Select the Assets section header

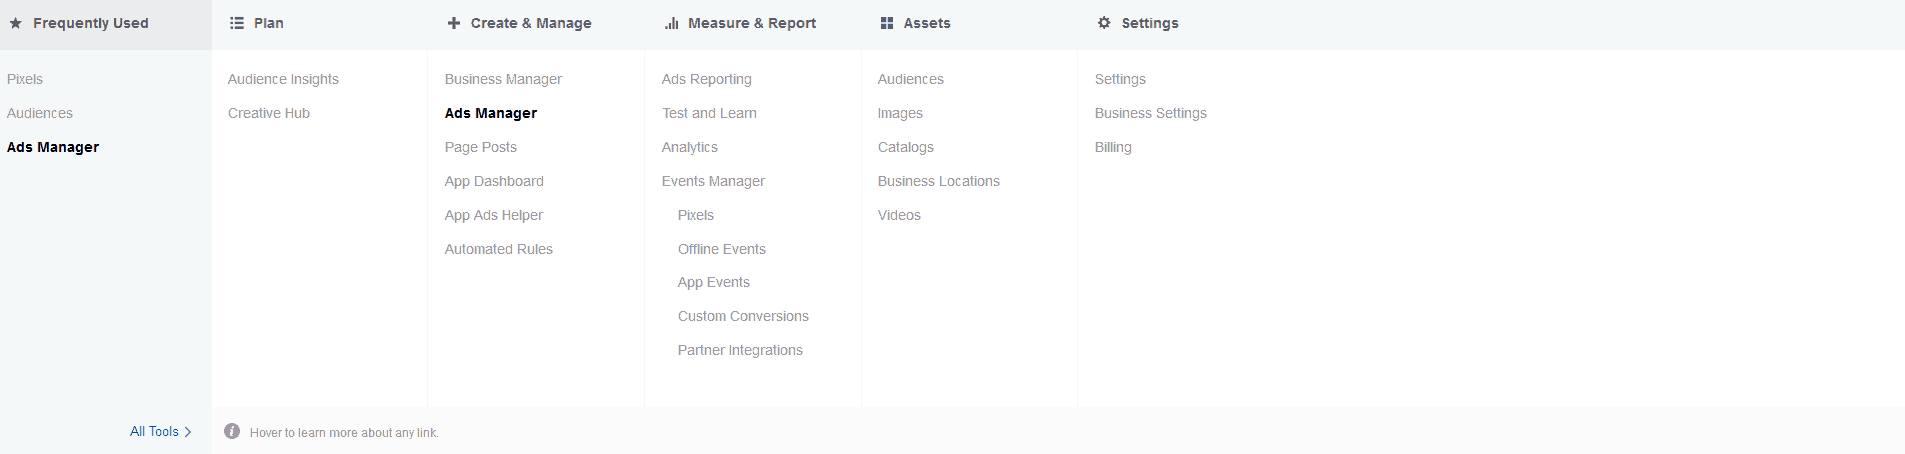(927, 23)
